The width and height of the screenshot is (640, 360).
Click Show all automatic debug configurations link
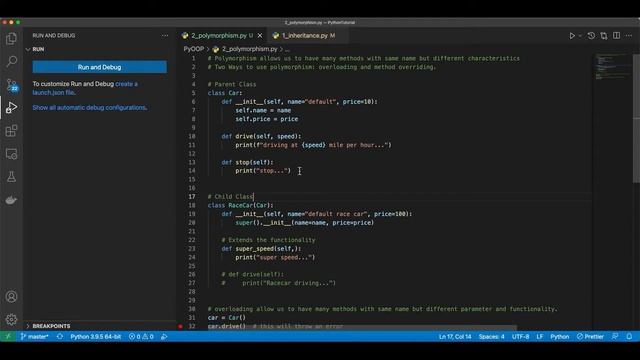90,108
